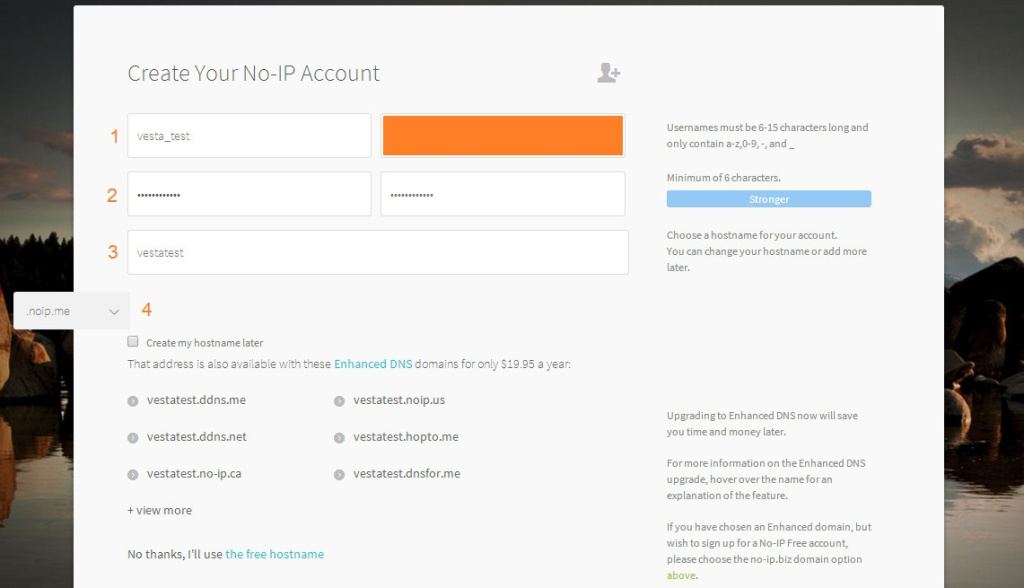Screen dimensions: 1024x588
Task: Focus the username field containing vesta_test
Action: [x=249, y=136]
